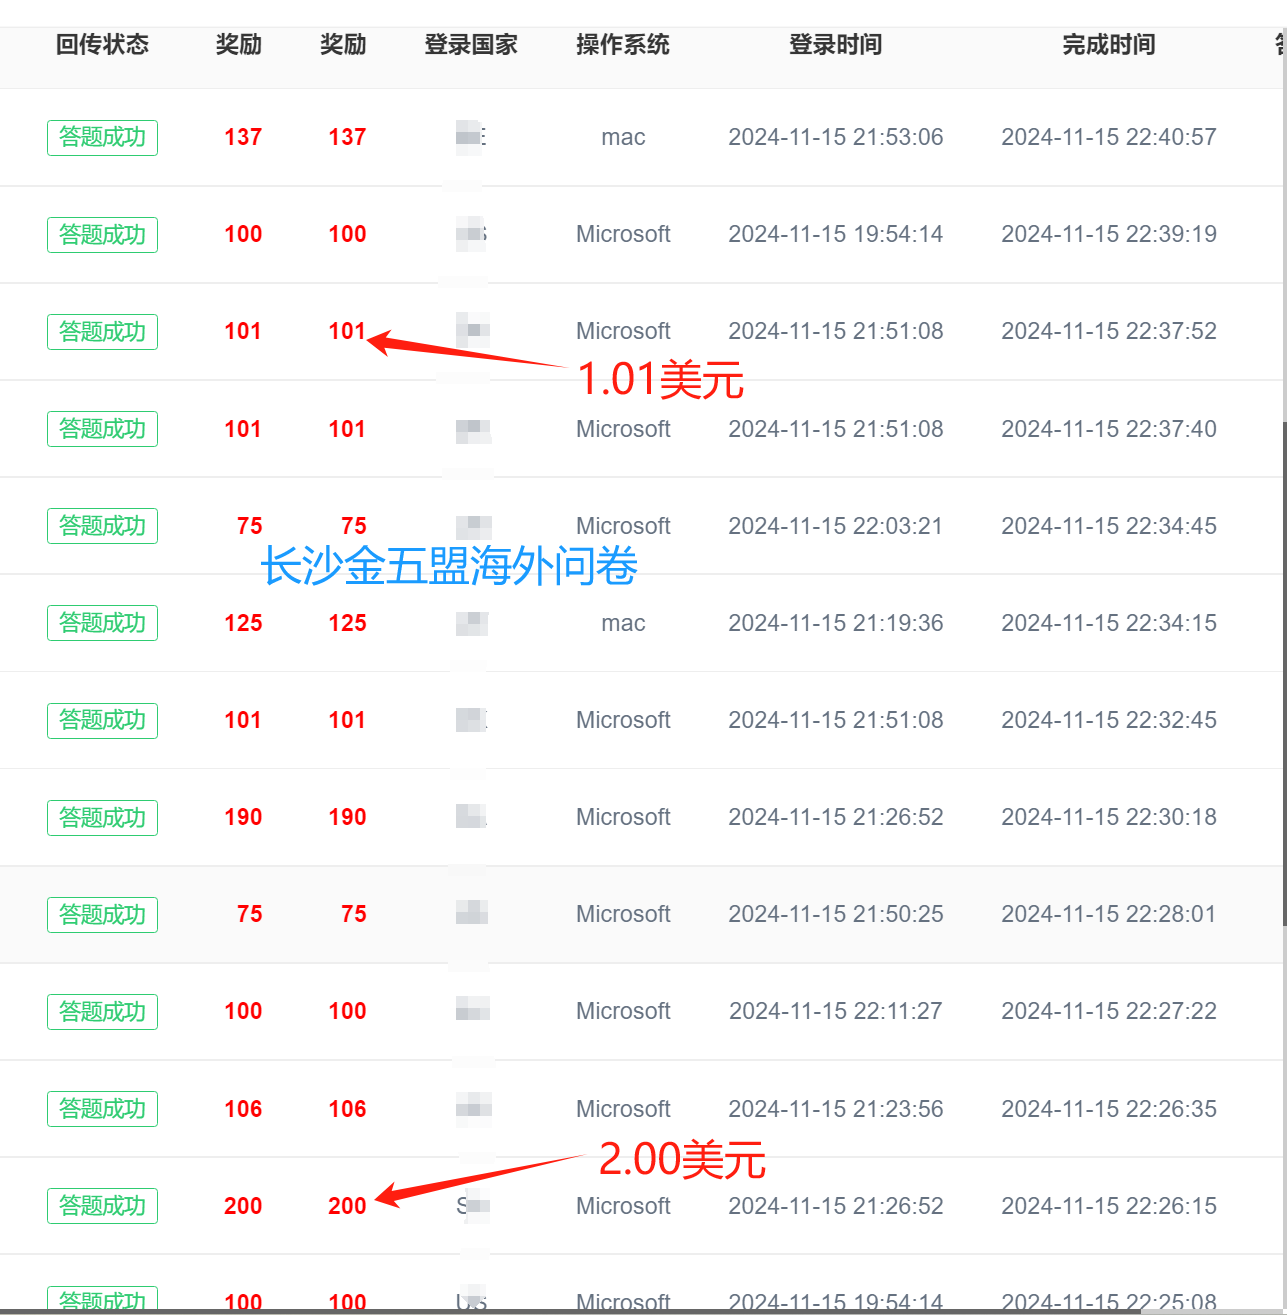Click mac cell in the 22:34:15 row

click(623, 623)
